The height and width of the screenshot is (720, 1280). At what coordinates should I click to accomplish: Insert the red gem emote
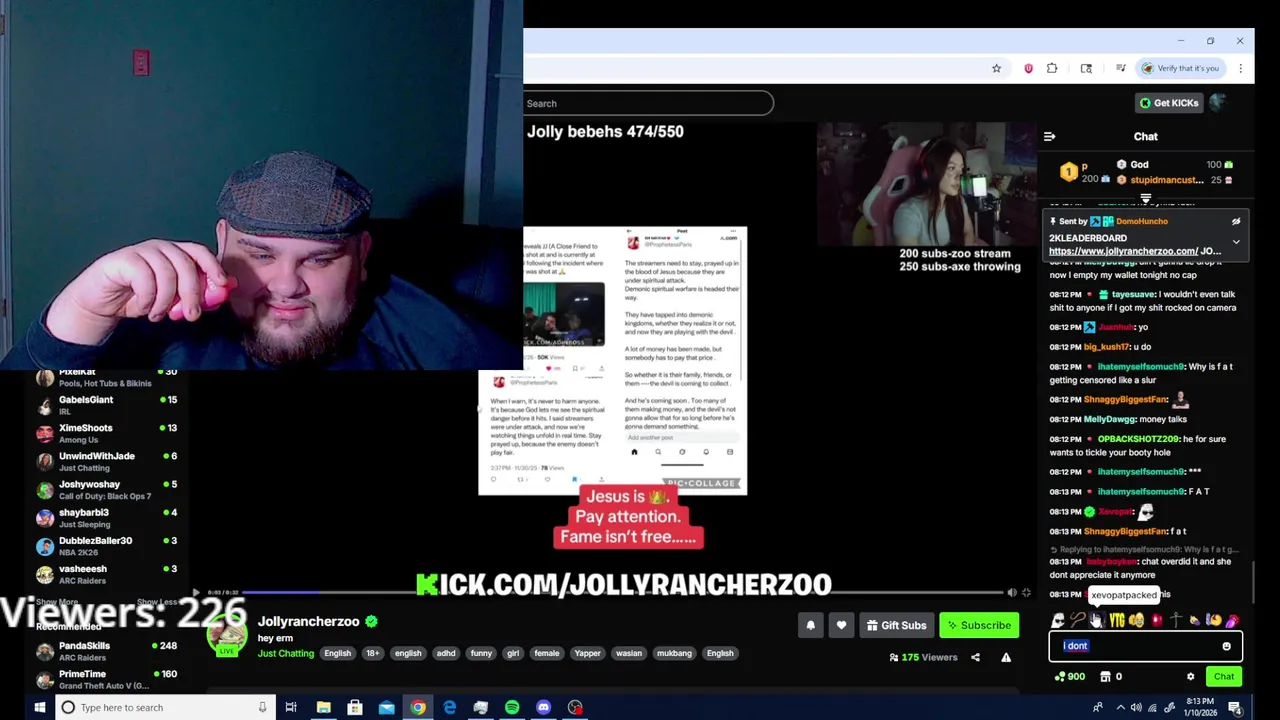(x=1156, y=621)
